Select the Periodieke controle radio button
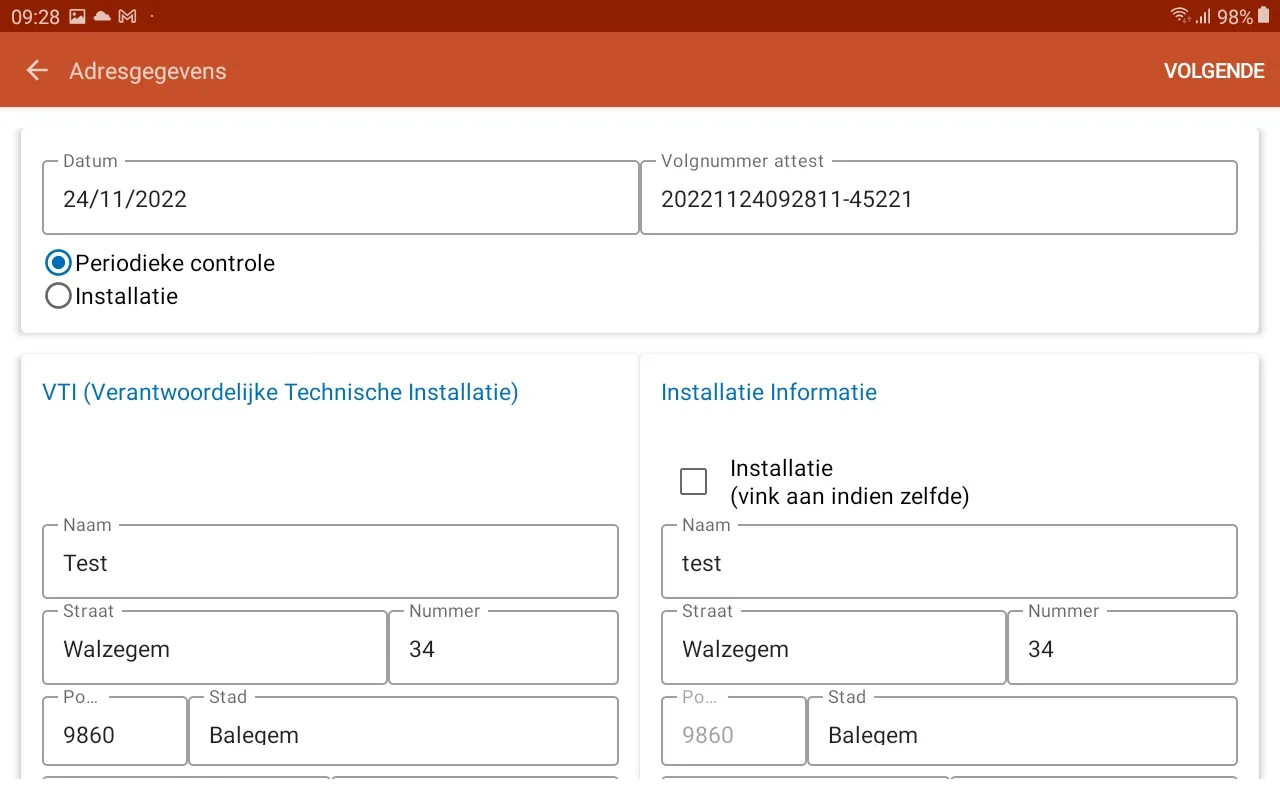1280x800 pixels. tap(59, 263)
